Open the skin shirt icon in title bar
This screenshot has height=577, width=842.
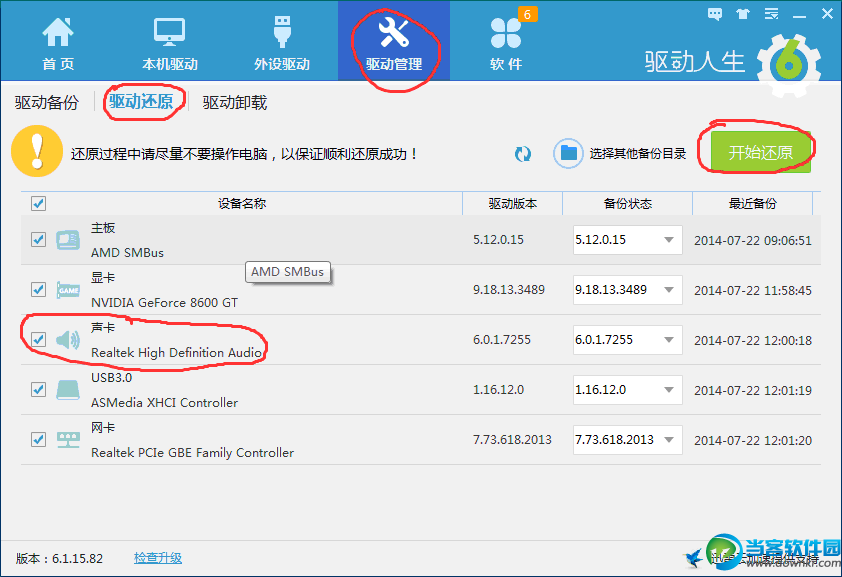click(743, 14)
